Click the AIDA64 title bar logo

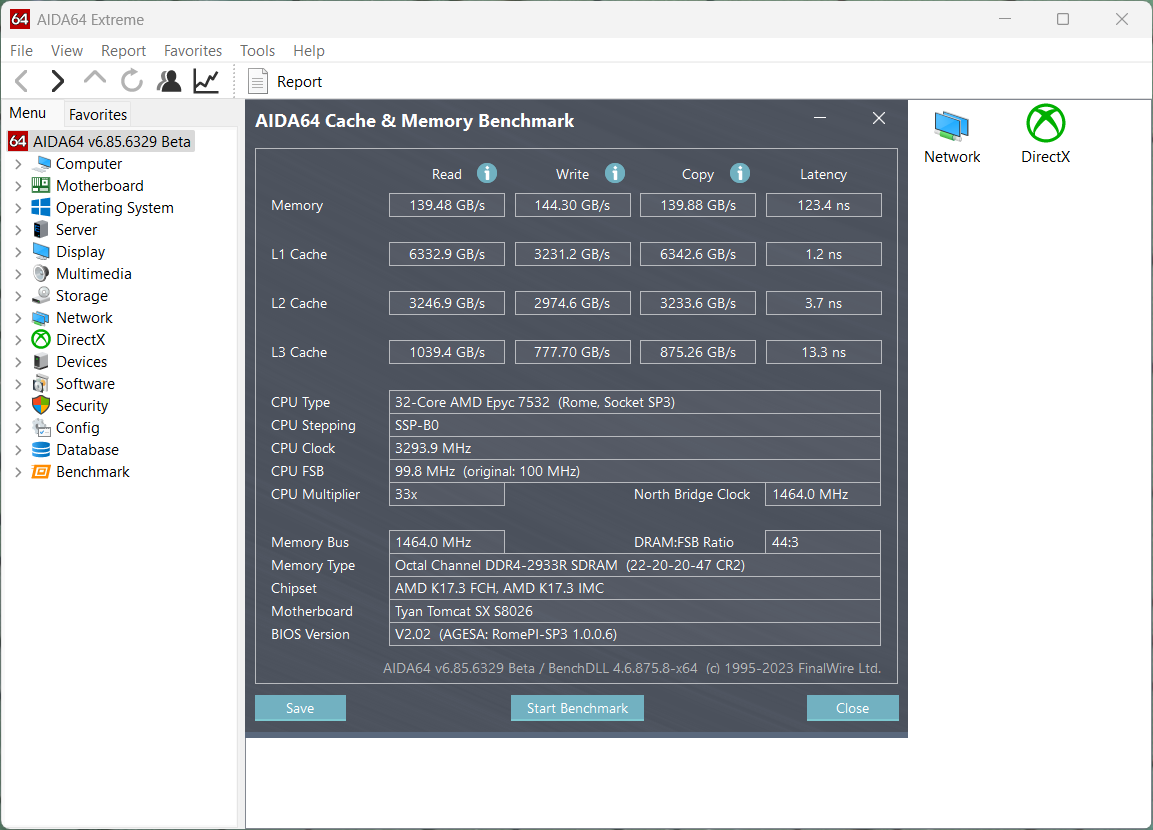coord(20,19)
